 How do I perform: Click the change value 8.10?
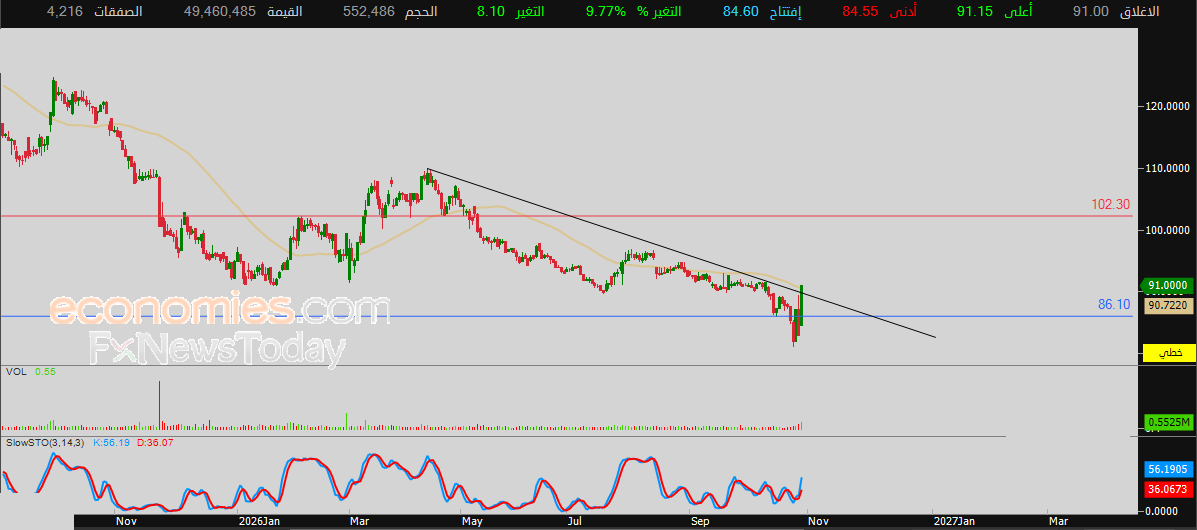491,11
